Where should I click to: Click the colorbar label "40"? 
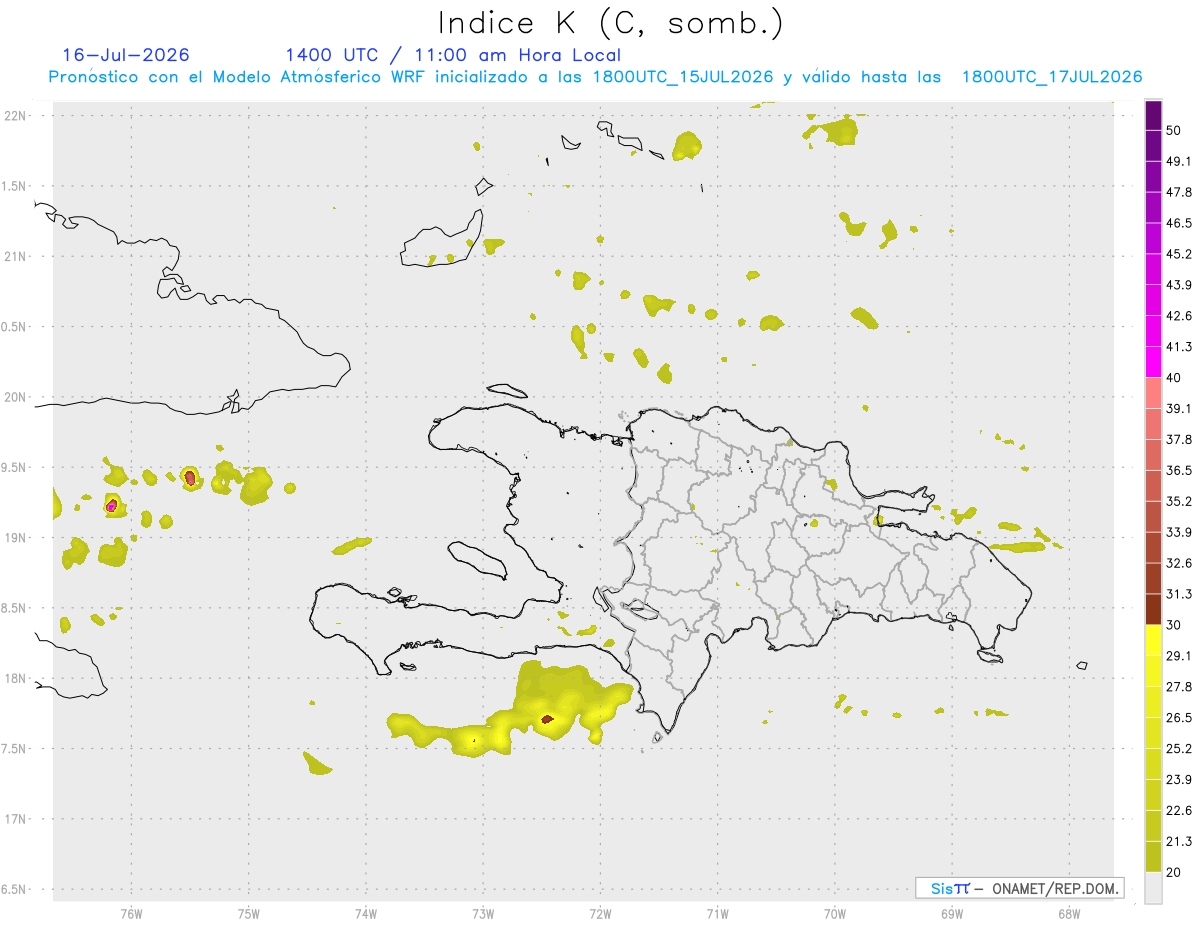[1174, 378]
